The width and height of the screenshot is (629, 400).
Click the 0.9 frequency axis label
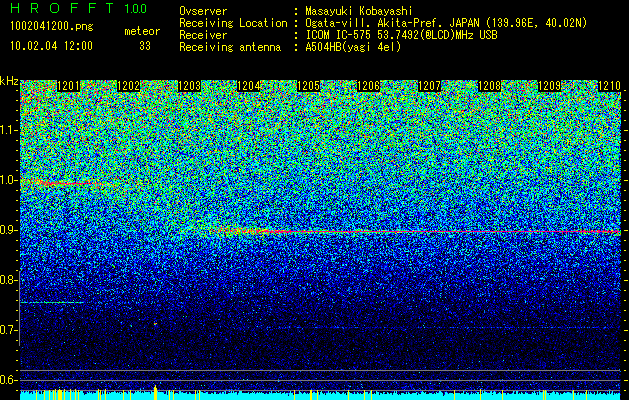coord(8,230)
